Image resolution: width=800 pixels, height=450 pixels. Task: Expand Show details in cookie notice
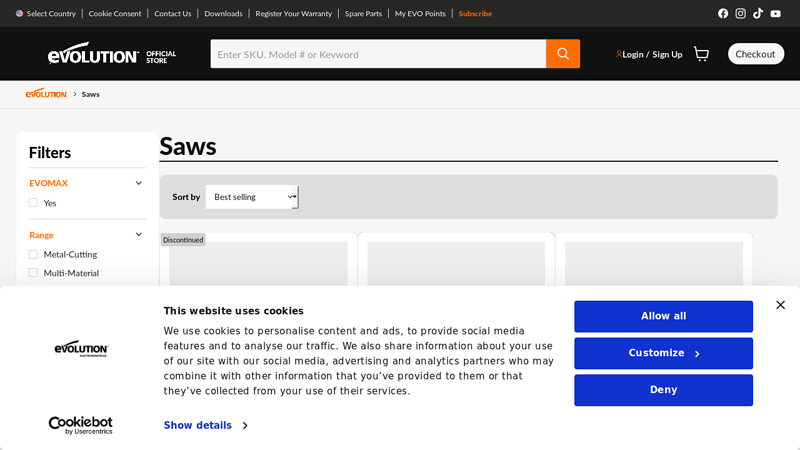point(205,425)
